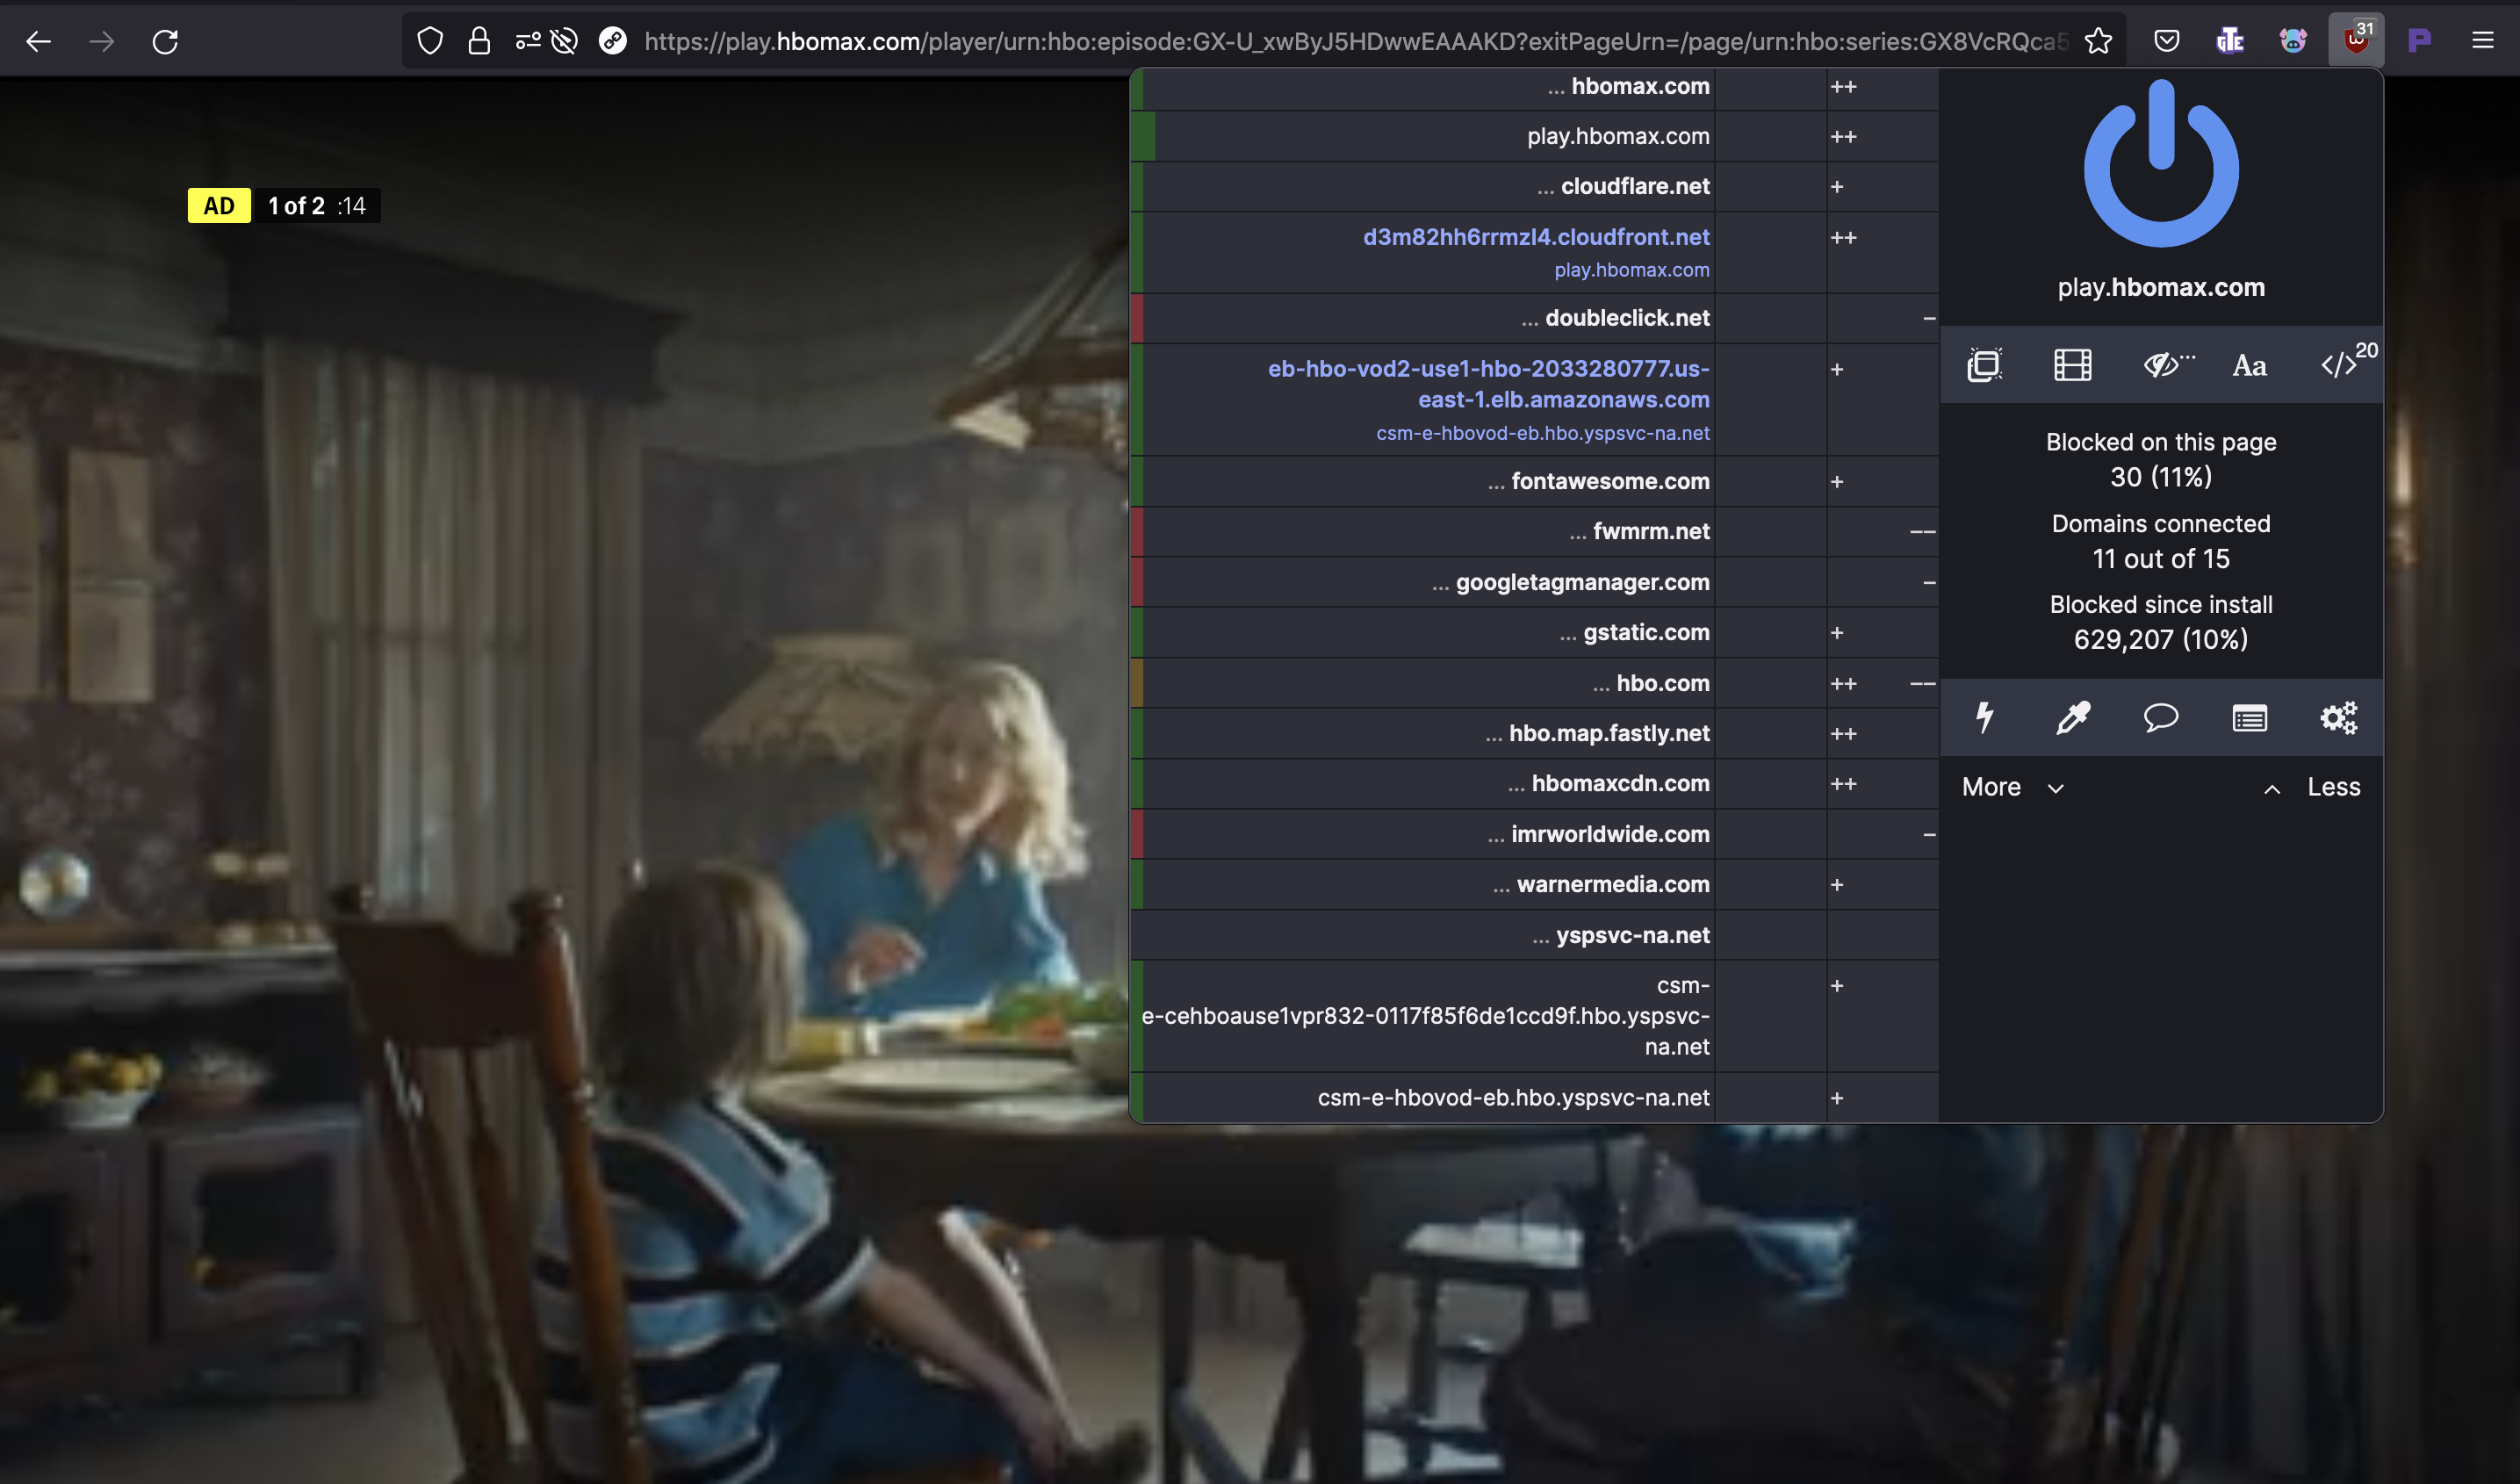Open the uBlock dashboard via gears icon
2520x1484 pixels.
click(x=2340, y=718)
